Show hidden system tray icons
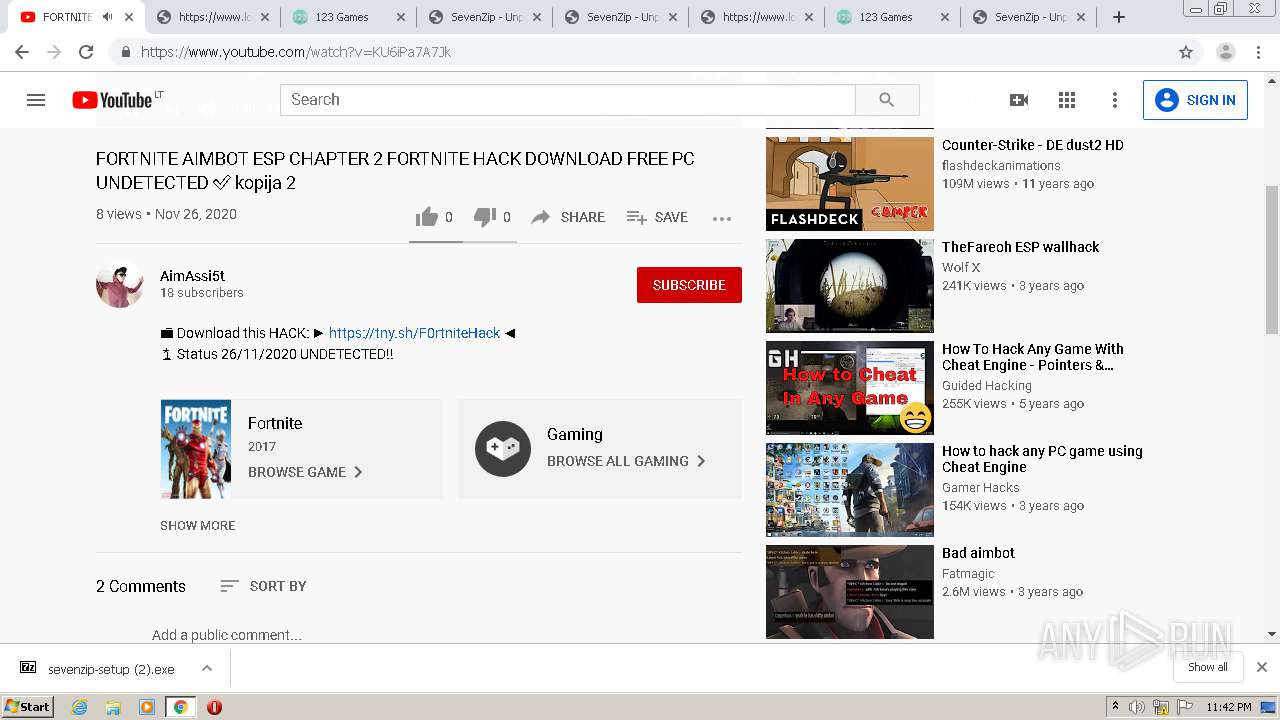This screenshot has height=720, width=1280. (x=1115, y=707)
